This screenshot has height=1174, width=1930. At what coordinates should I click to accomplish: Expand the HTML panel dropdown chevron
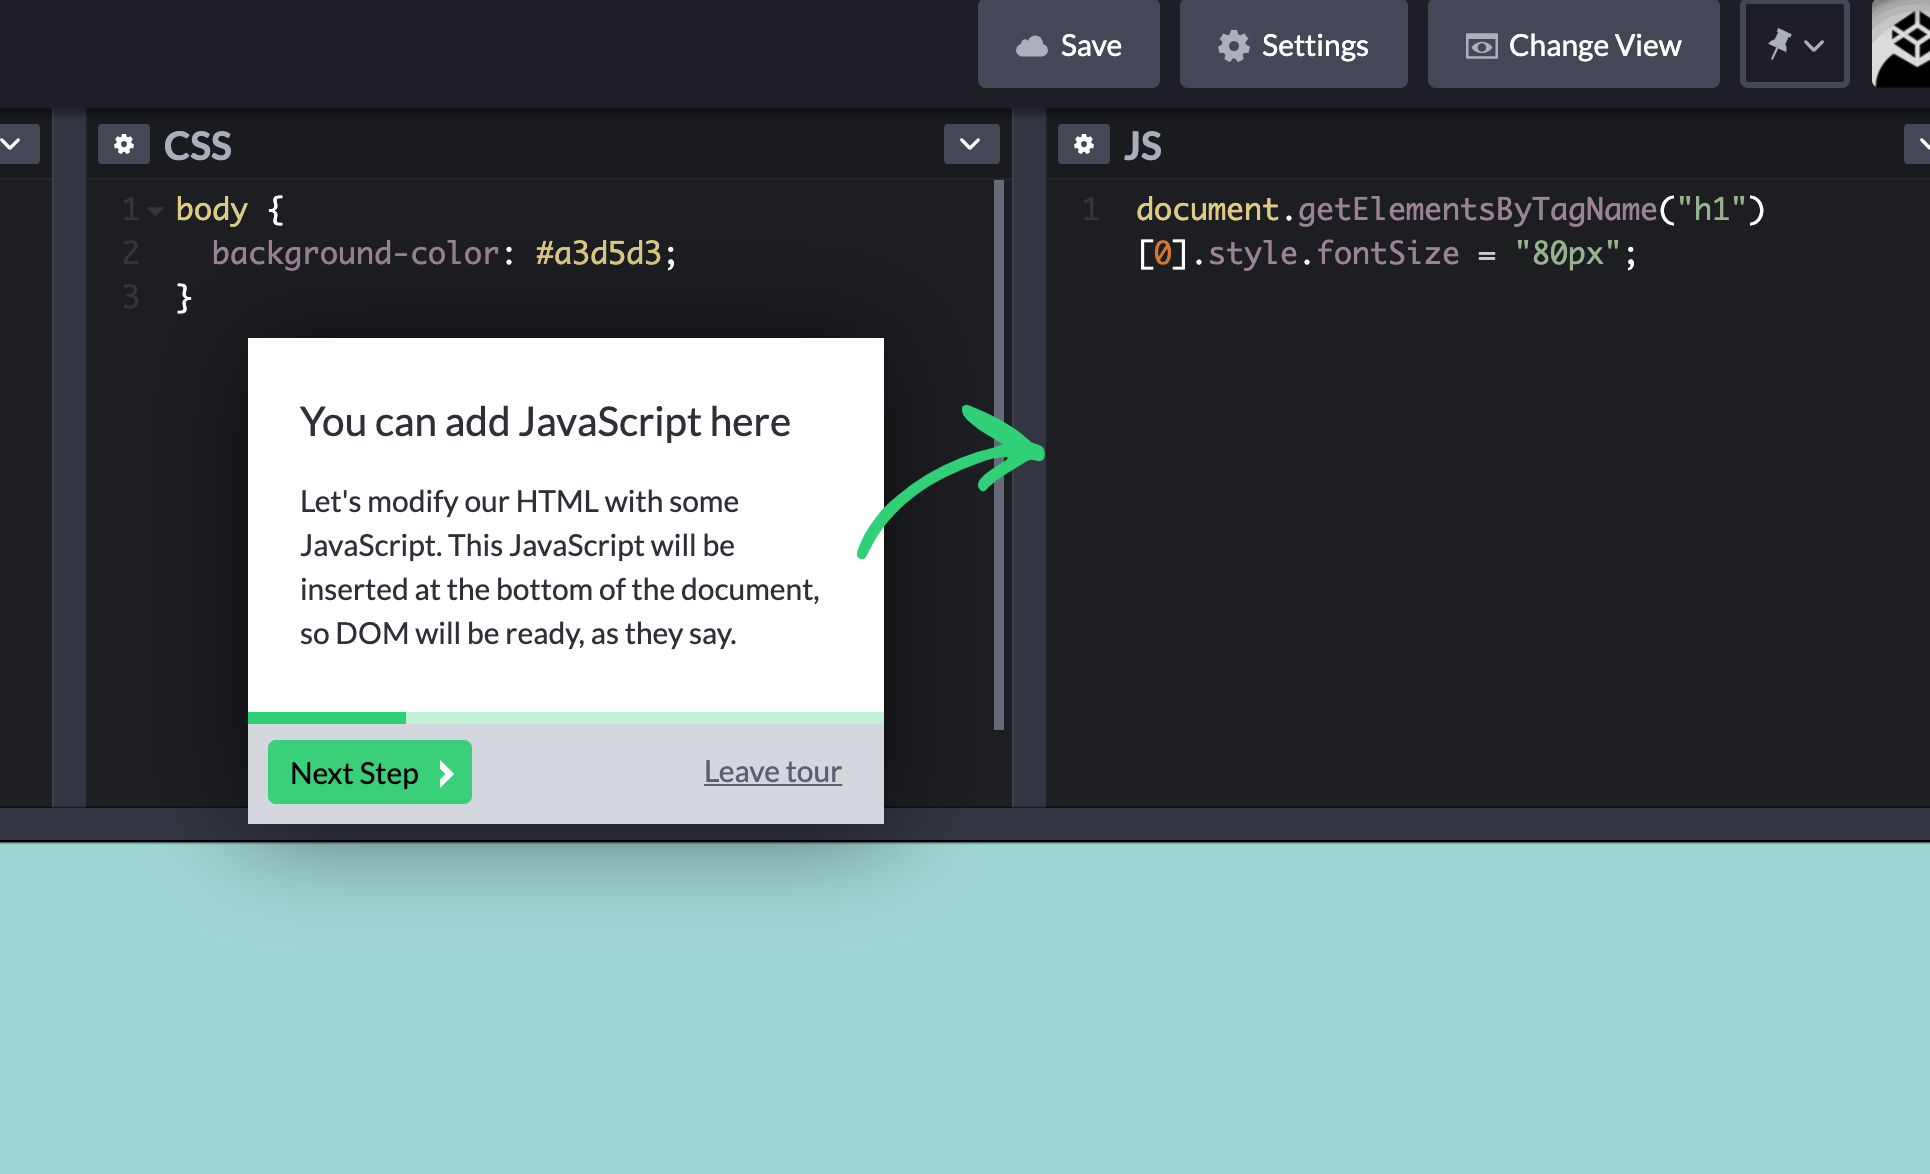point(14,145)
